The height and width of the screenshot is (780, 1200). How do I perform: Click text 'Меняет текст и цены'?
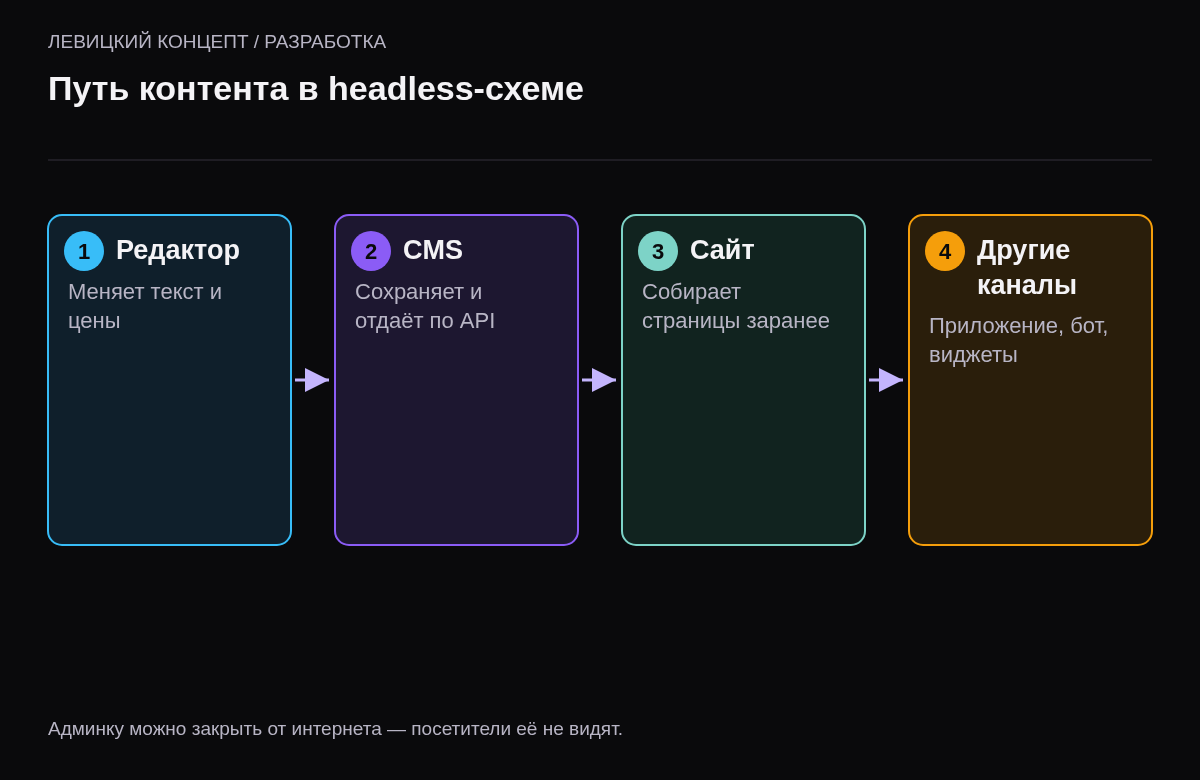145,306
